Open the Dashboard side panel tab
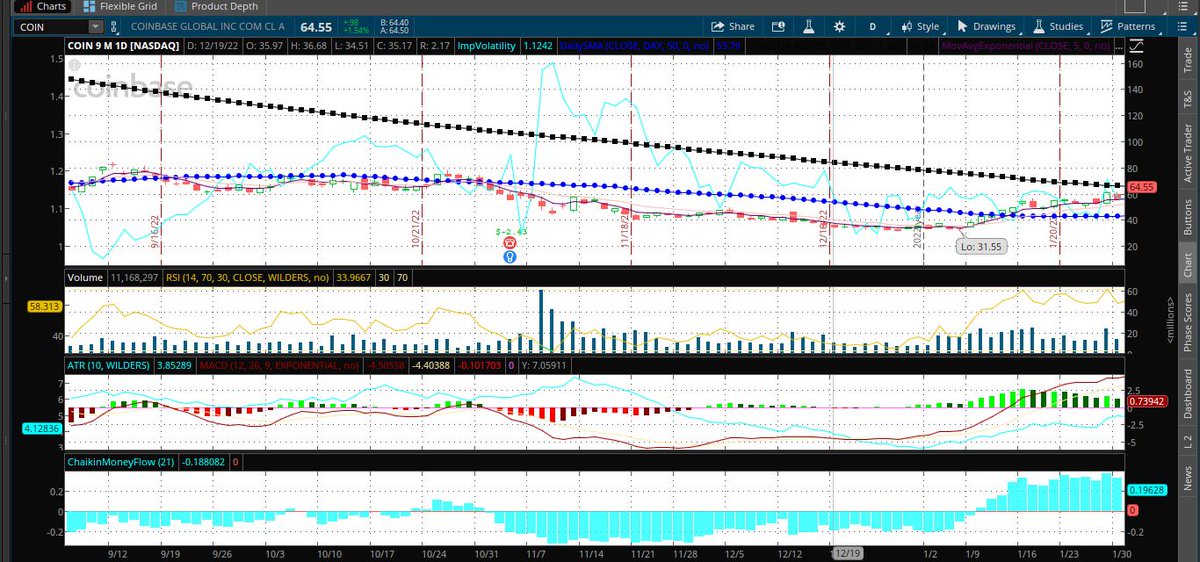Screen dimensions: 1200x562 [x=1188, y=393]
